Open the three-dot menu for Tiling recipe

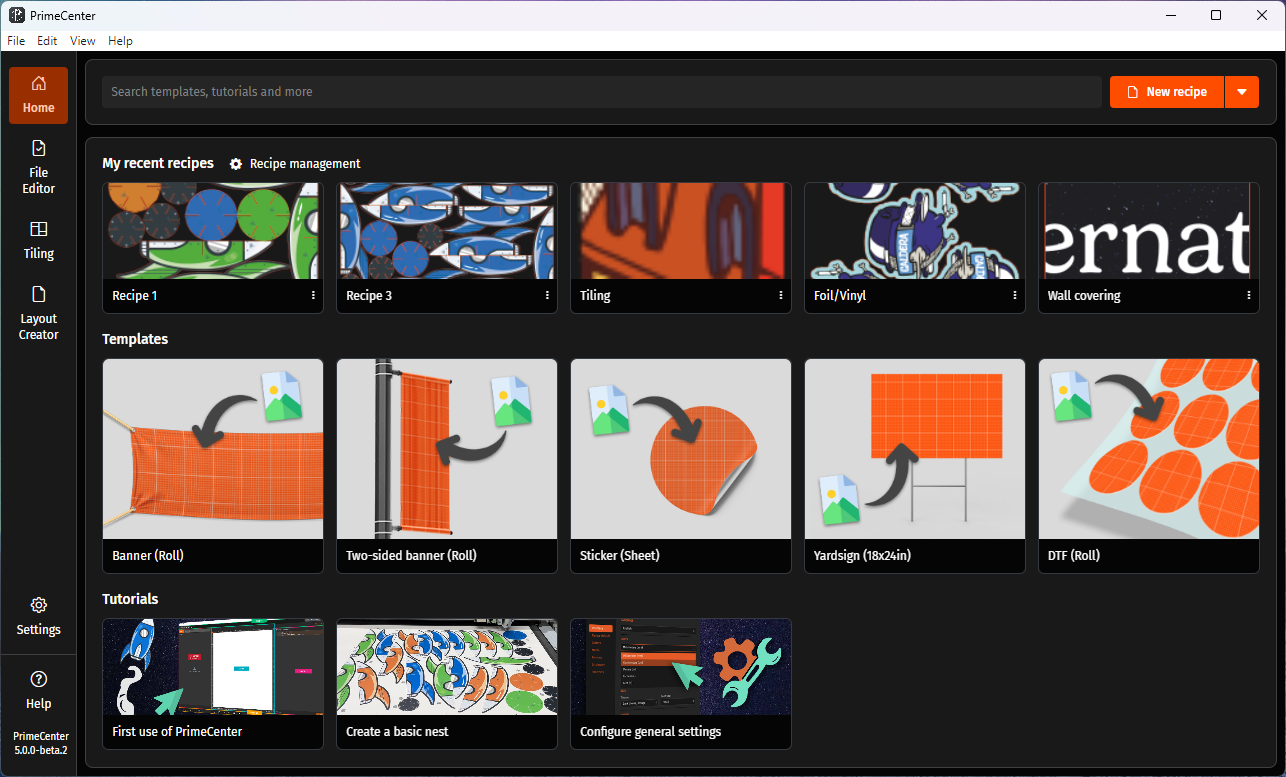781,296
